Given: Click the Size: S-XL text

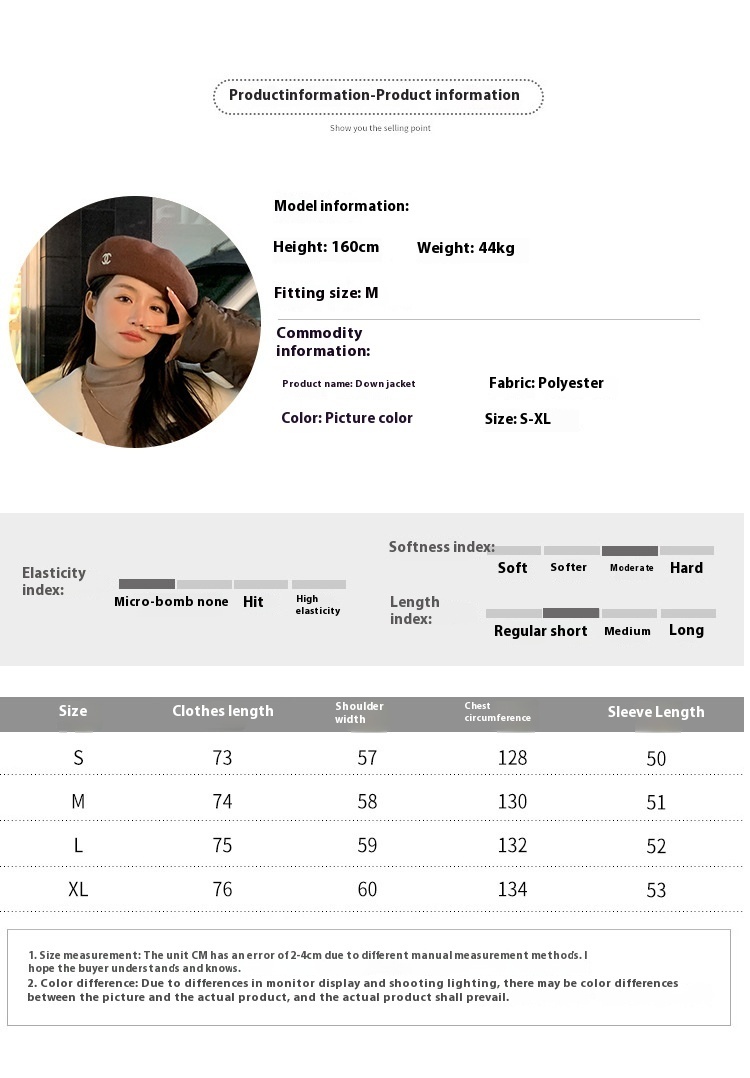Looking at the screenshot, I should pos(517,419).
